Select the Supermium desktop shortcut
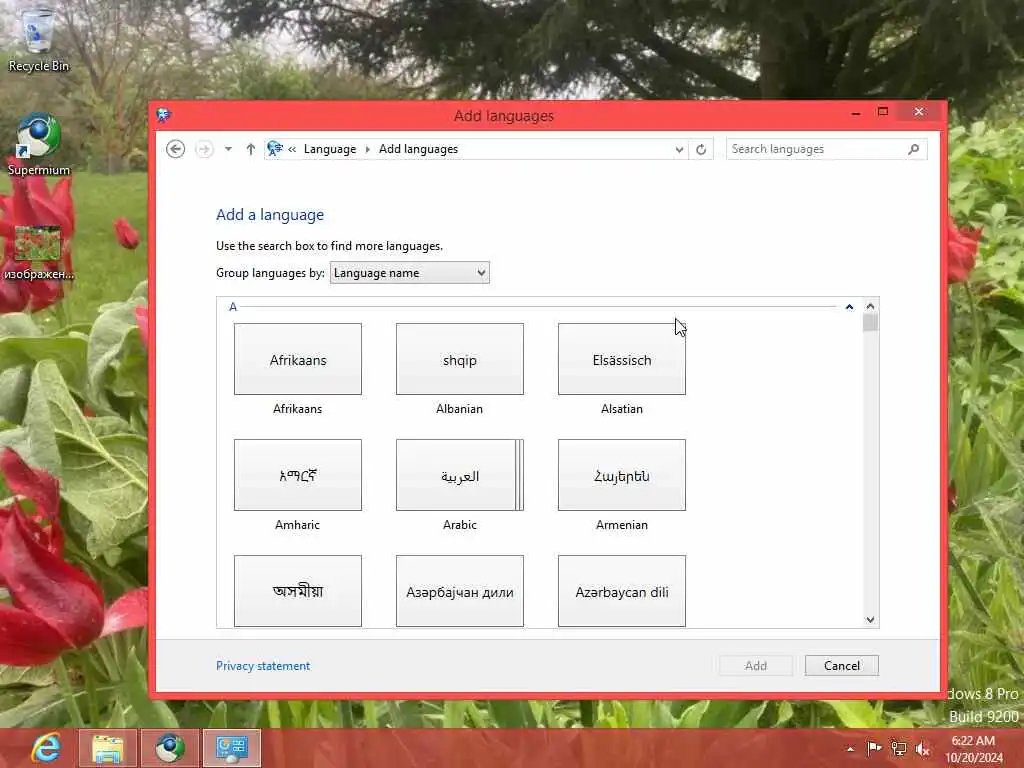 point(39,144)
